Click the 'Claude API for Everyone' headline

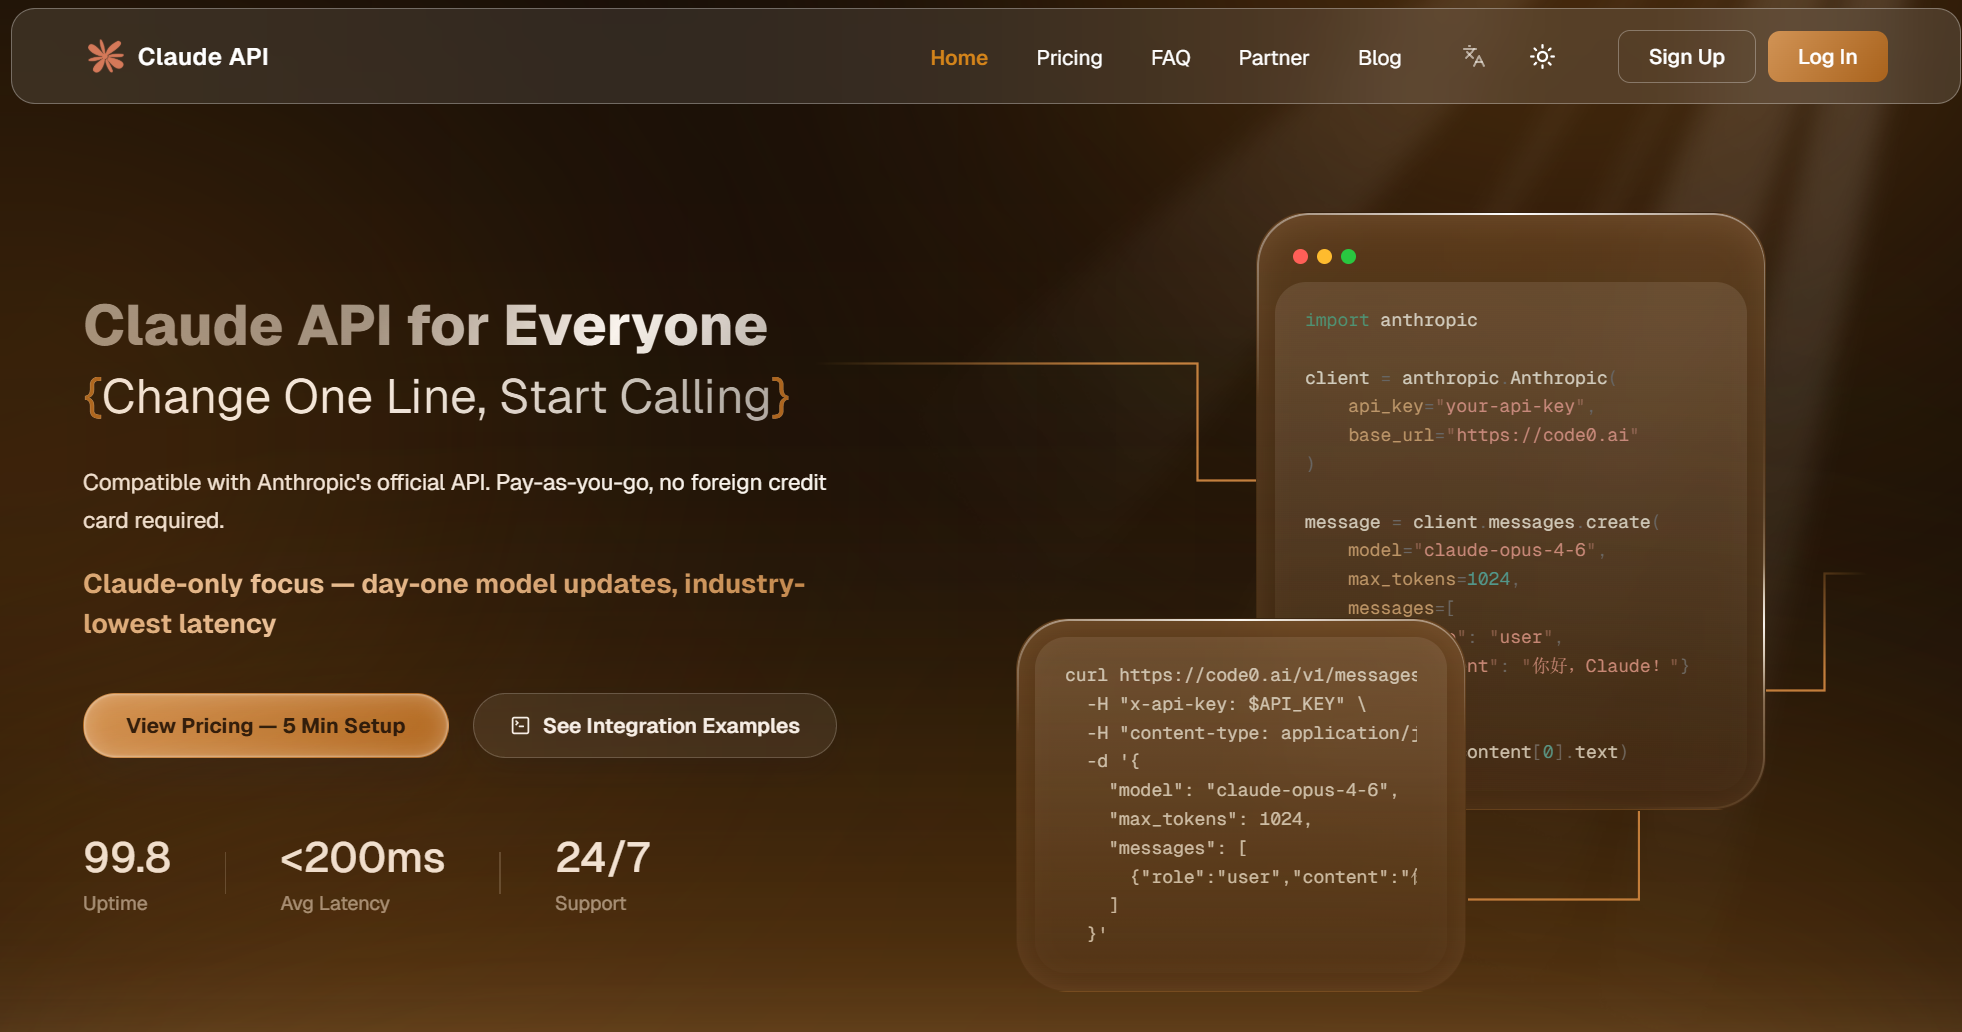(425, 325)
